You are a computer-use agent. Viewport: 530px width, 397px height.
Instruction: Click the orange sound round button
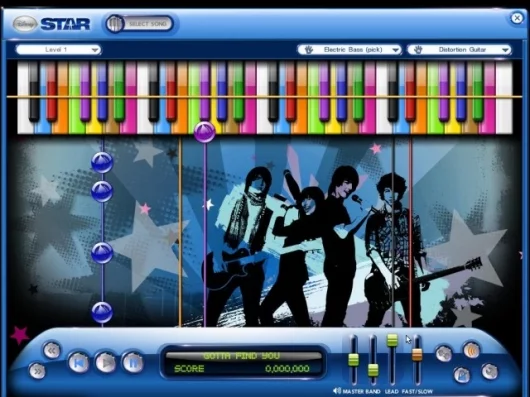[x=472, y=350]
